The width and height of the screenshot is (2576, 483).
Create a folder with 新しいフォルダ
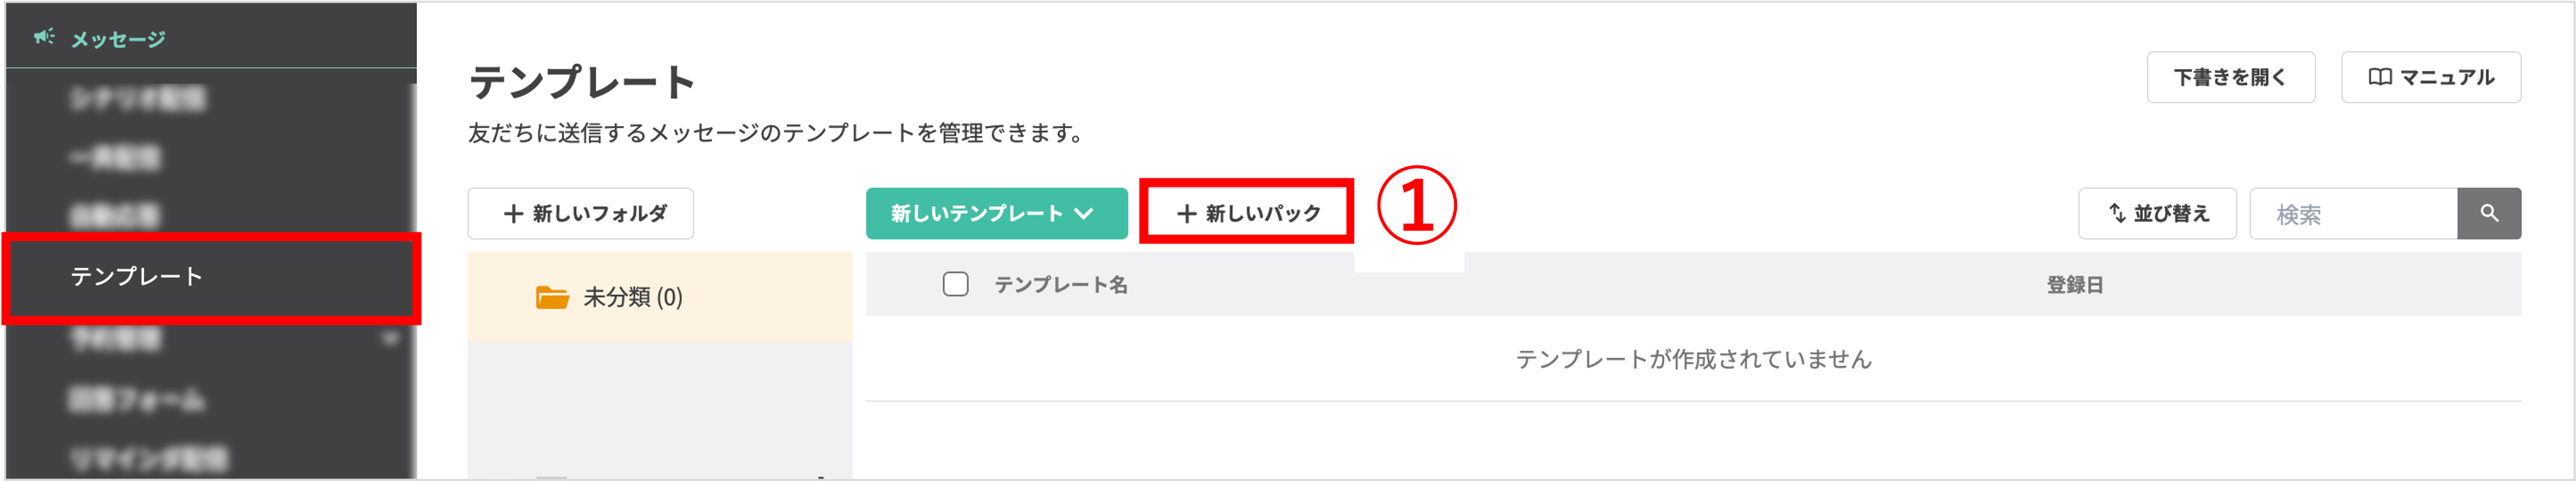(x=580, y=213)
